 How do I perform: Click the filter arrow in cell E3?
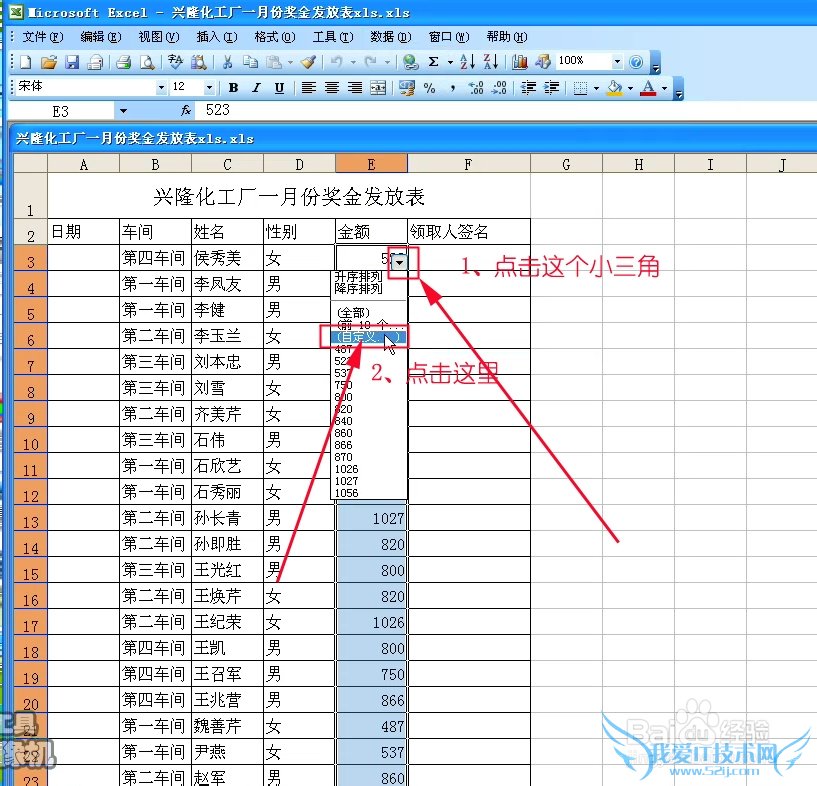(399, 262)
